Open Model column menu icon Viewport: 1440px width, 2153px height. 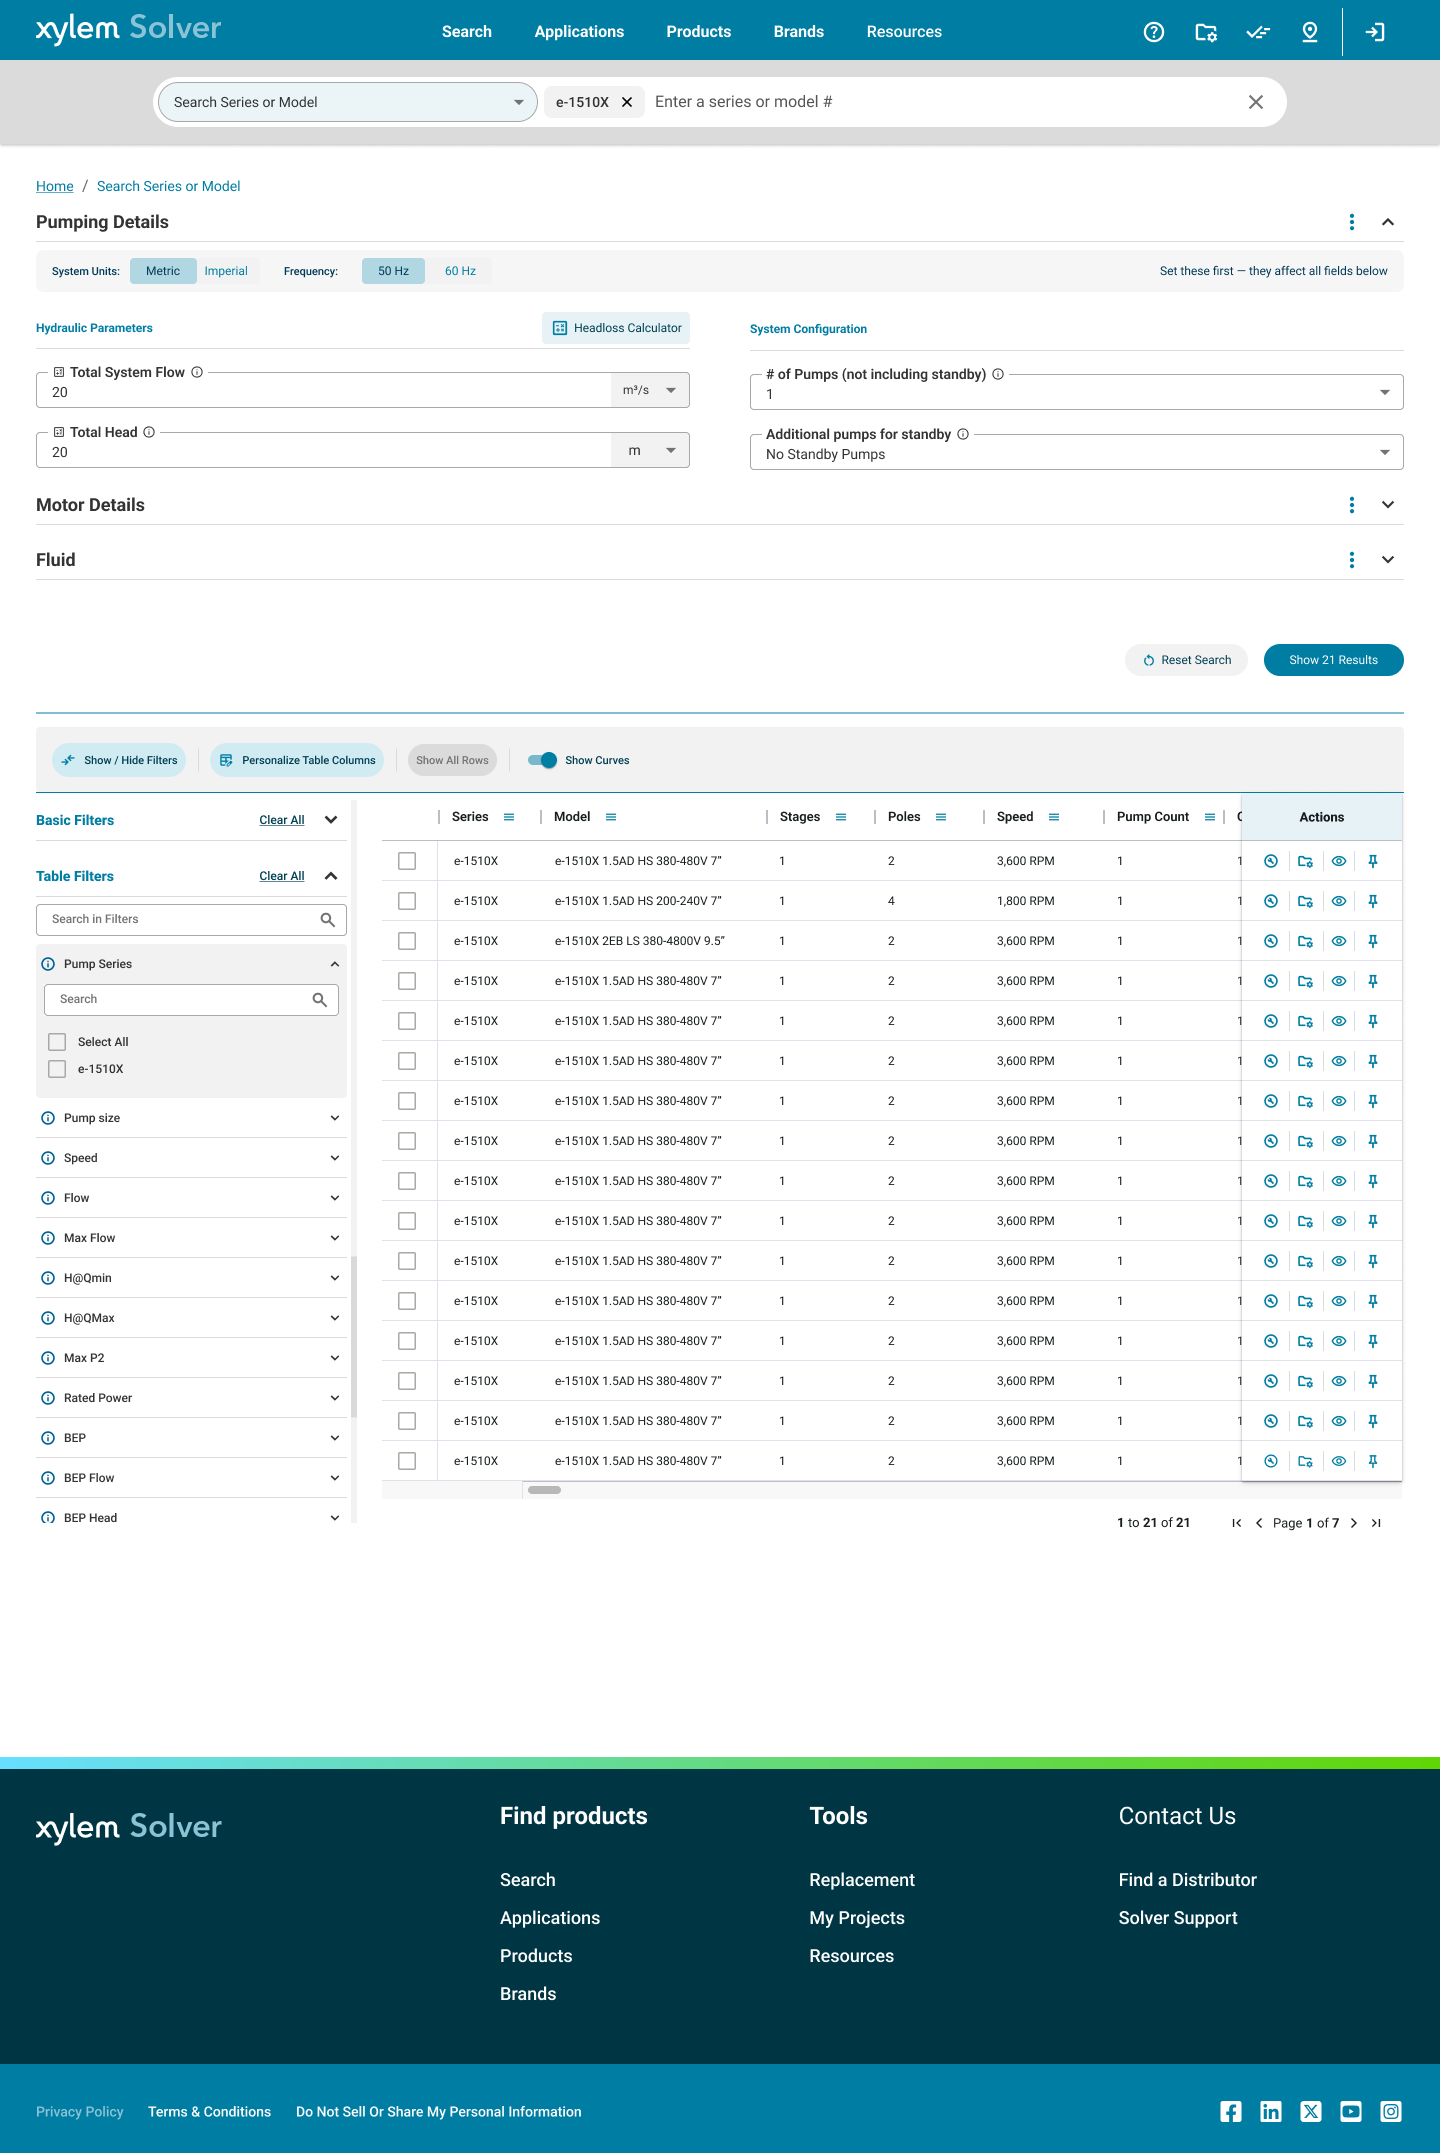click(x=611, y=817)
